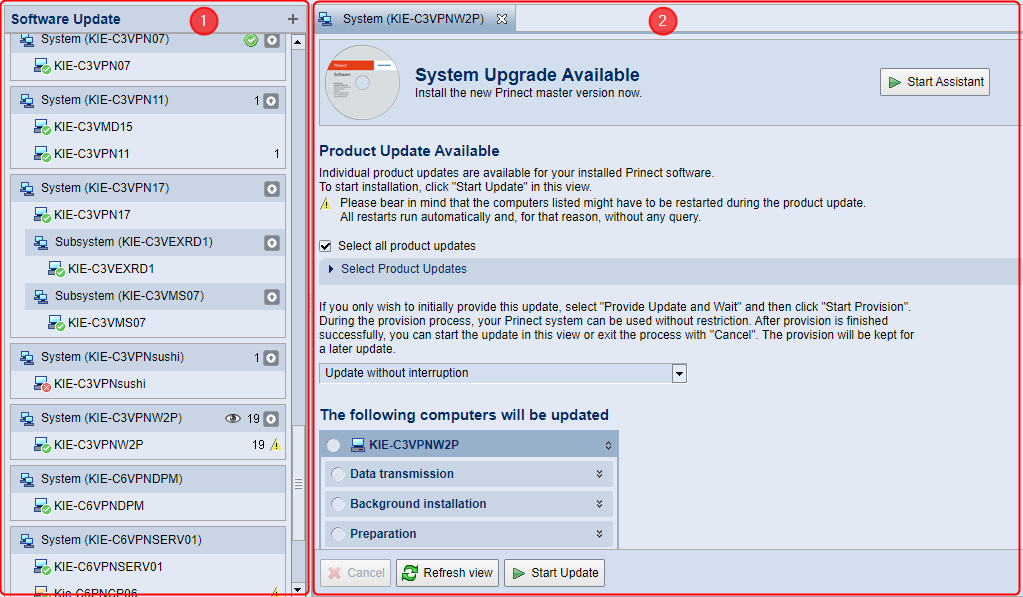Viewport: 1023px width, 597px height.
Task: Close the System (KIE-C3VPNW2P) tab
Action: pos(501,18)
